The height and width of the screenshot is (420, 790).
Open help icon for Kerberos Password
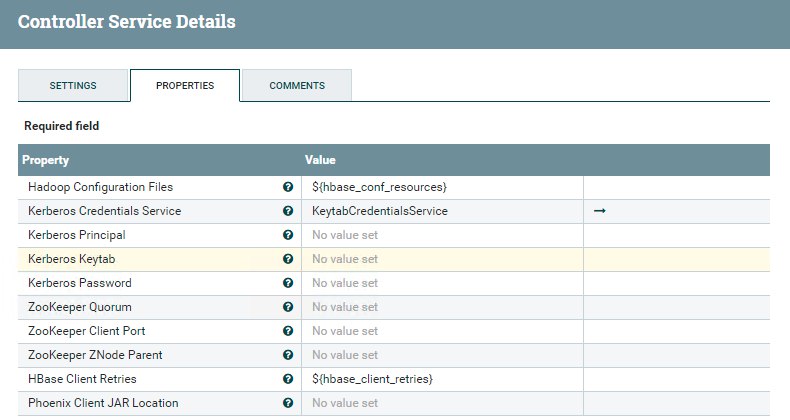[x=288, y=283]
